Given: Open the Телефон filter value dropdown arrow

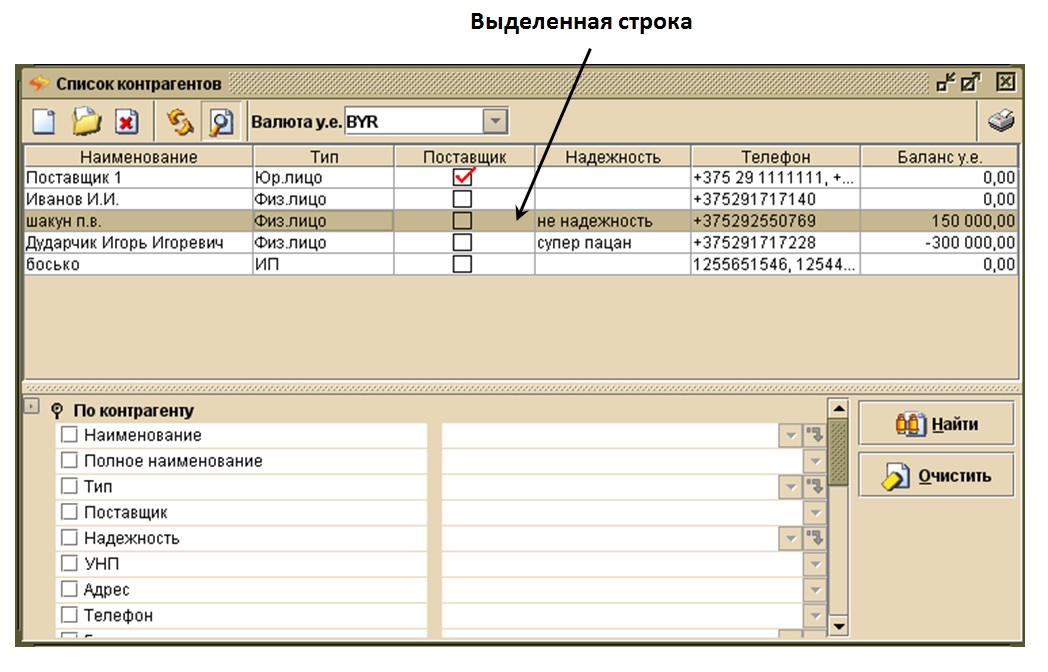Looking at the screenshot, I should click(x=815, y=616).
